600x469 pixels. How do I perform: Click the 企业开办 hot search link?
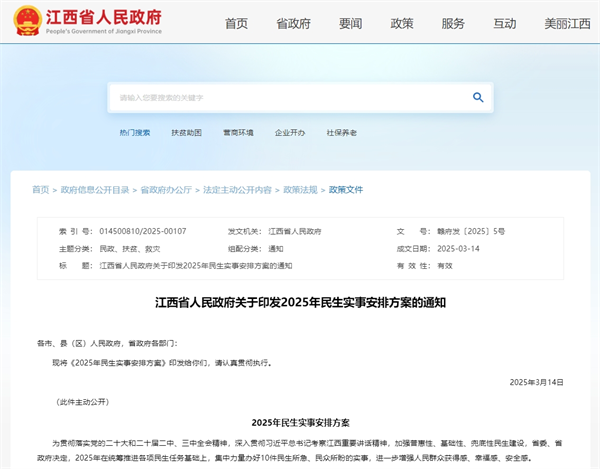290,132
